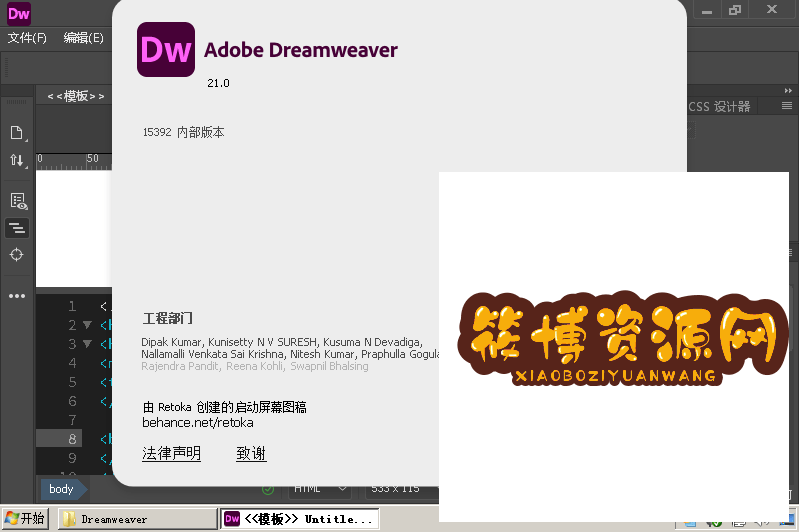Open the 文件(F) menu
Image resolution: width=799 pixels, height=532 pixels.
pyautogui.click(x=27, y=38)
